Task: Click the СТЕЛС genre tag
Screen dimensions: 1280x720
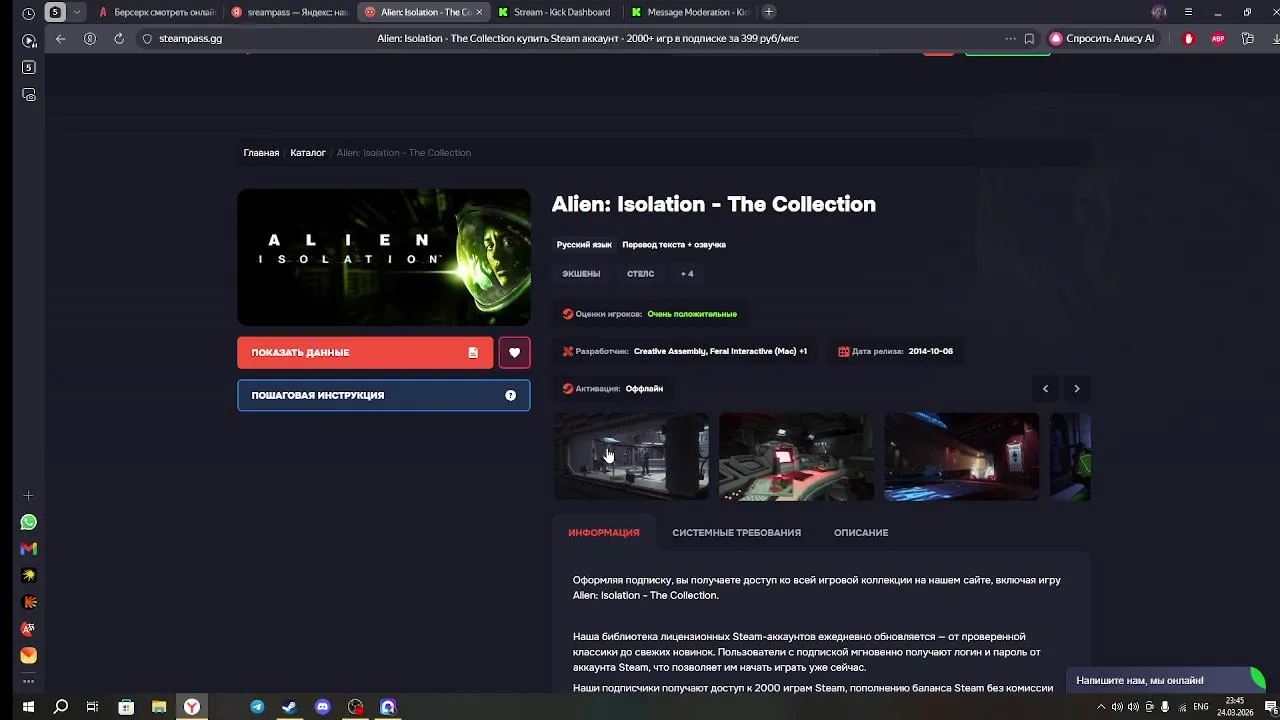Action: tap(640, 274)
